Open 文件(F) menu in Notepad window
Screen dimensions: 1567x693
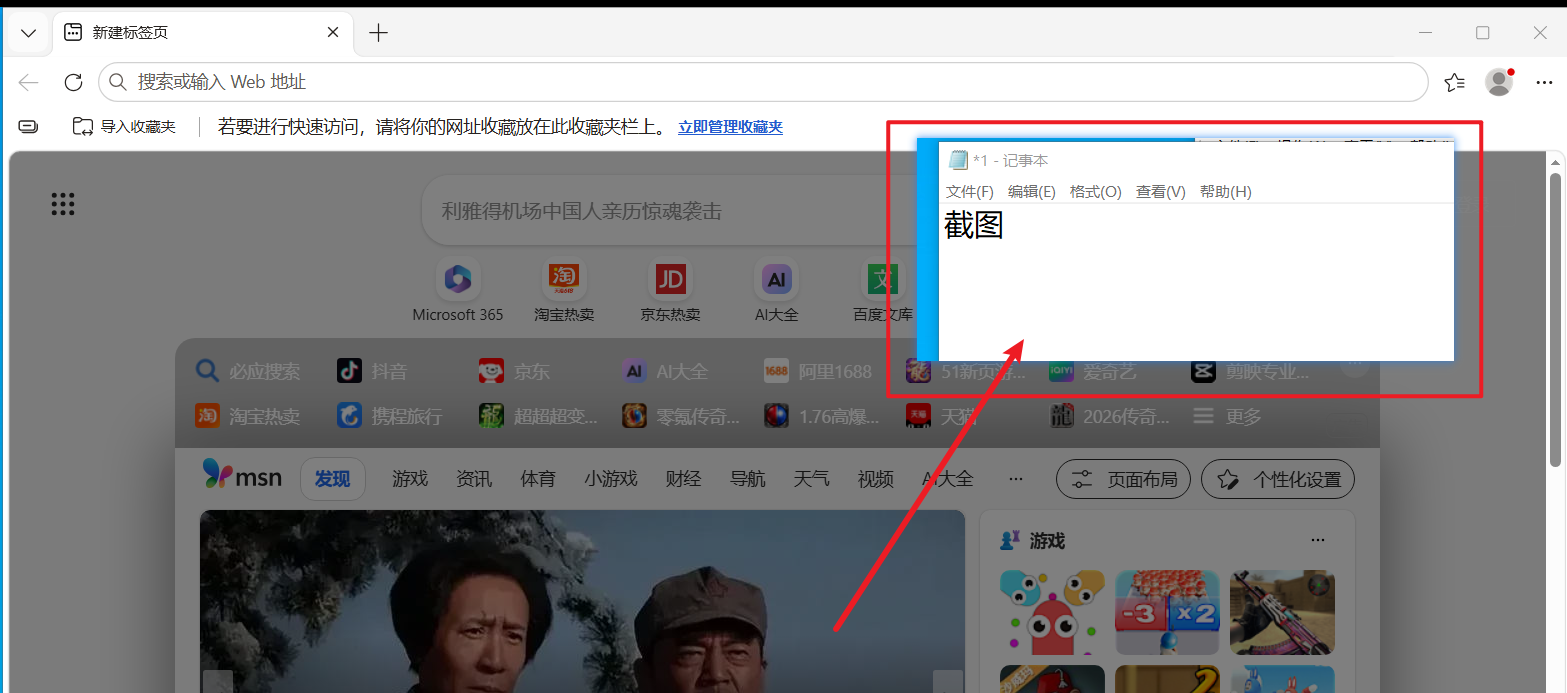(970, 192)
